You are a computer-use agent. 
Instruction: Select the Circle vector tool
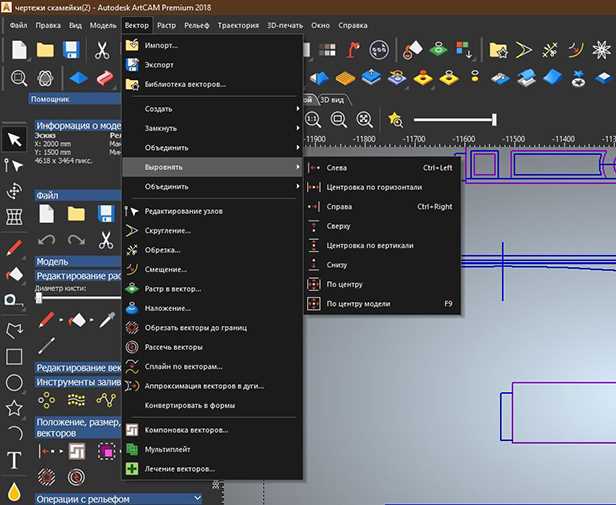(x=14, y=382)
